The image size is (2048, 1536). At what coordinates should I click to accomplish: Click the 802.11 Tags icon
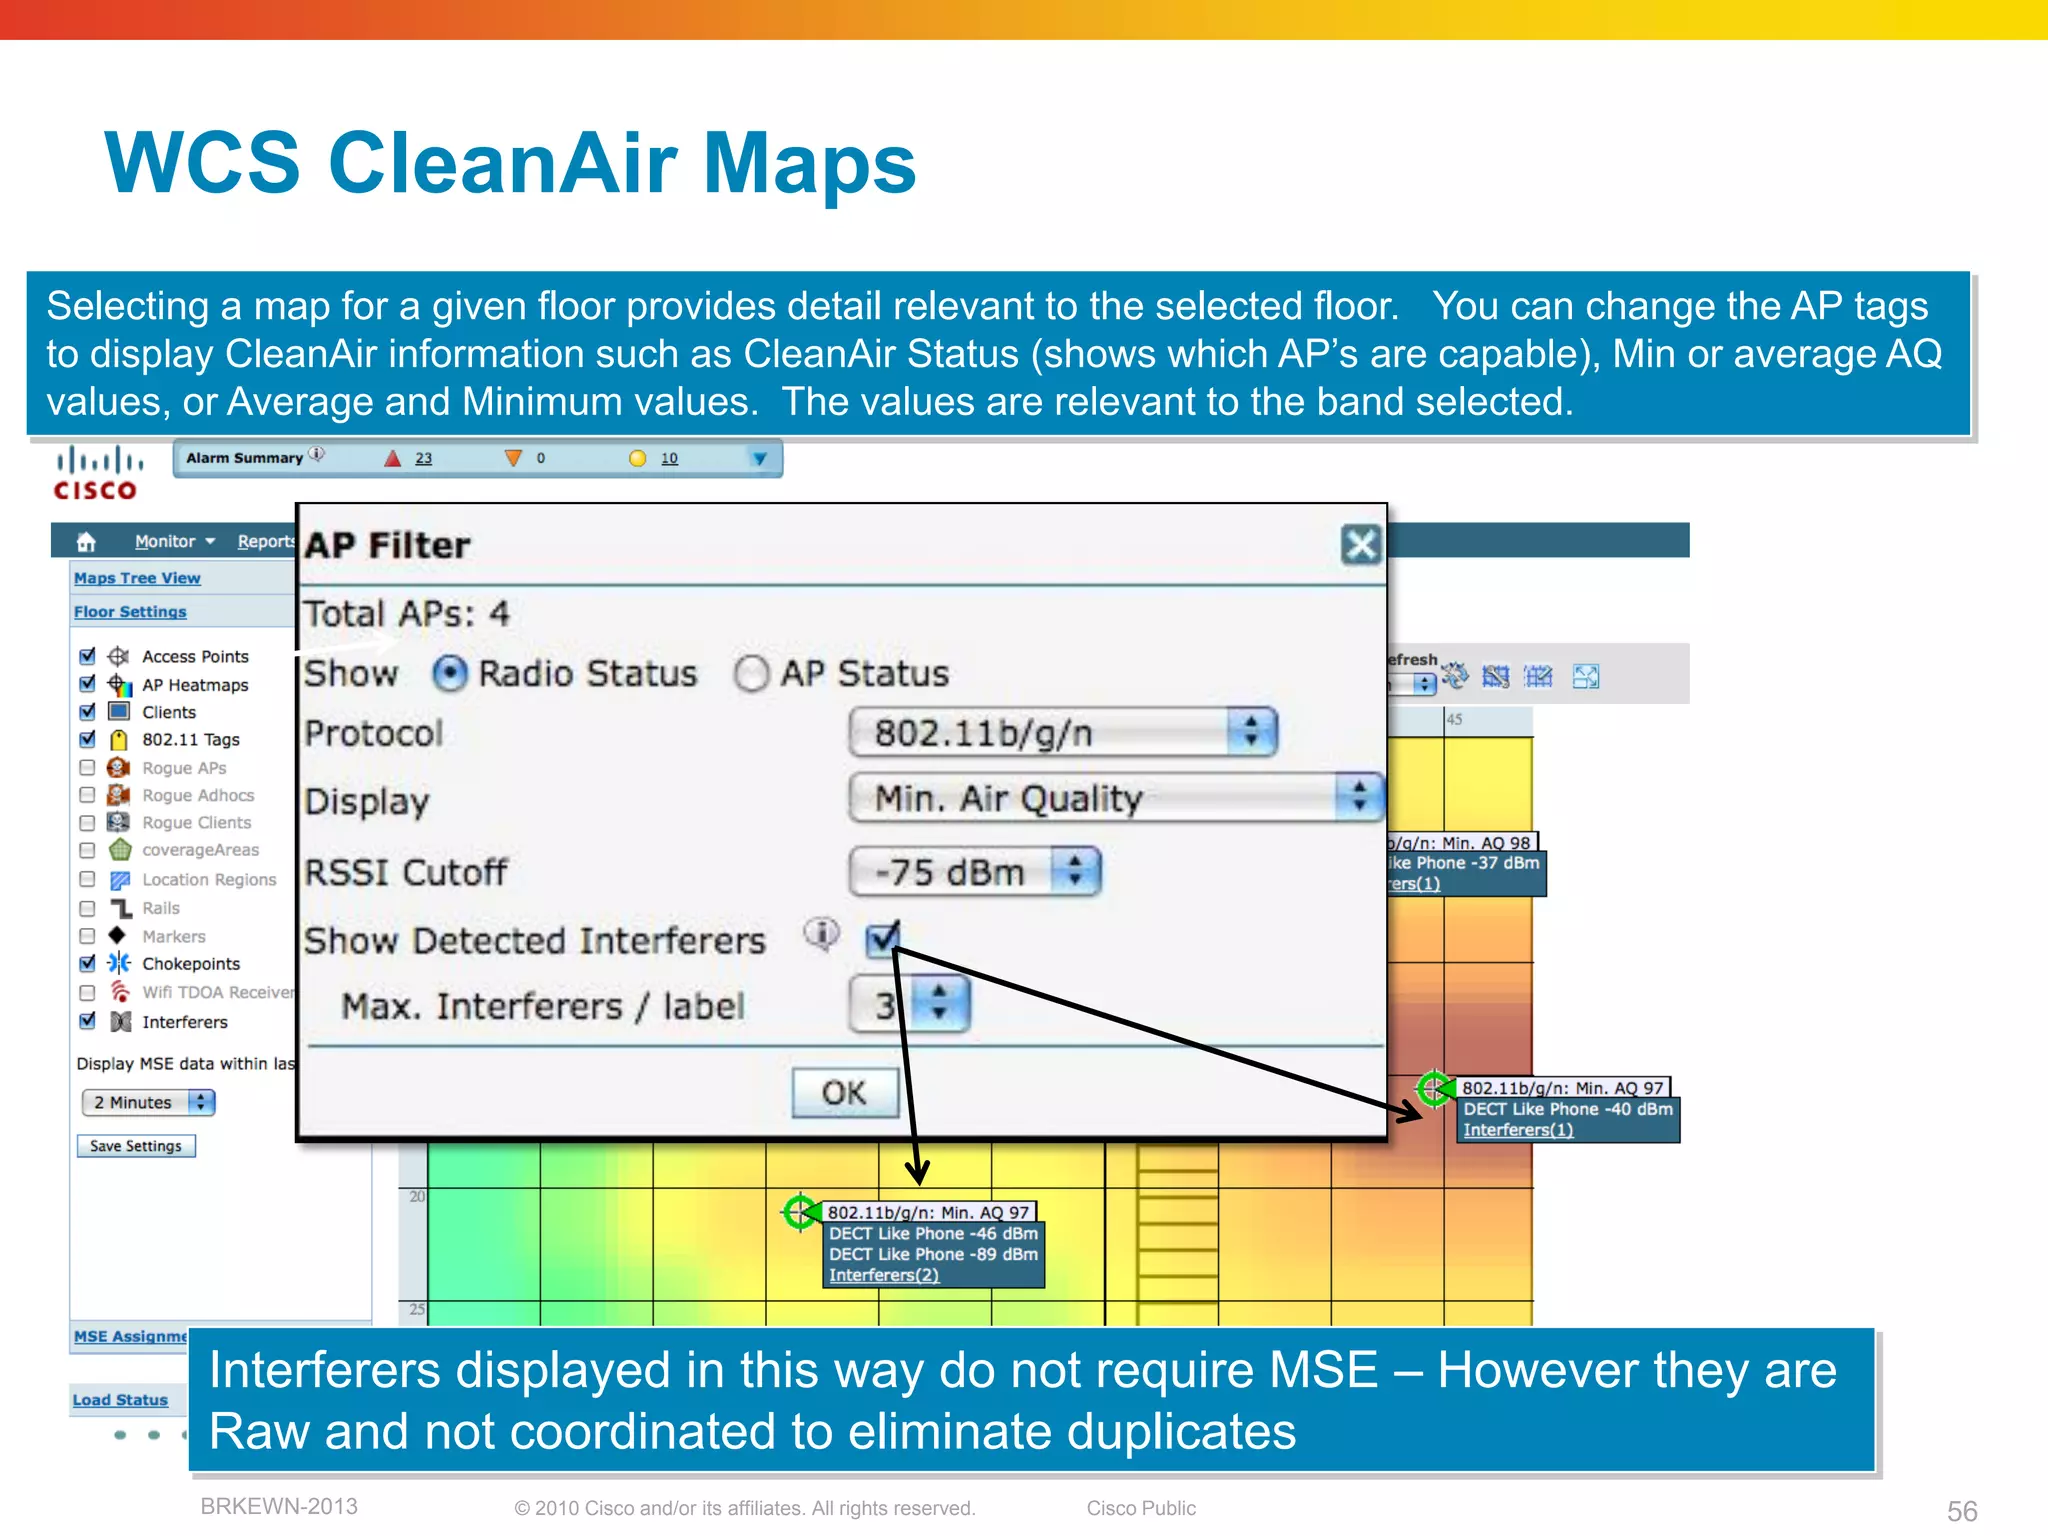click(x=119, y=739)
